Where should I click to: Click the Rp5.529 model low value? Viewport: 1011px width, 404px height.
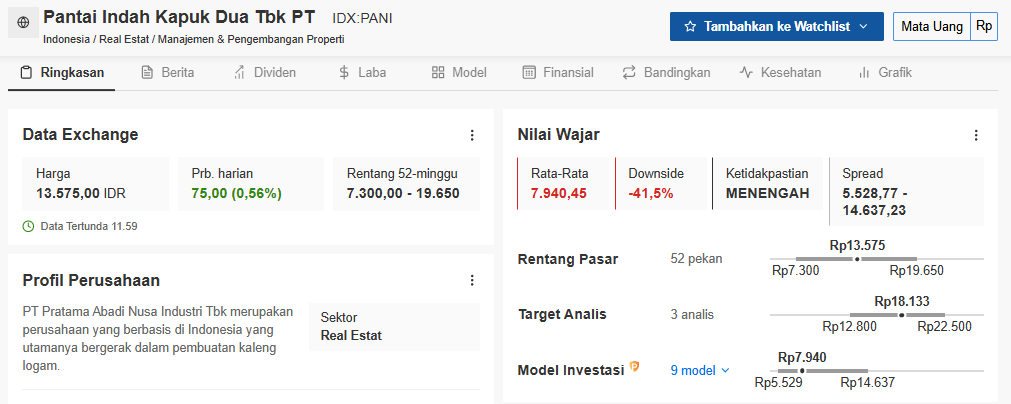(x=778, y=383)
